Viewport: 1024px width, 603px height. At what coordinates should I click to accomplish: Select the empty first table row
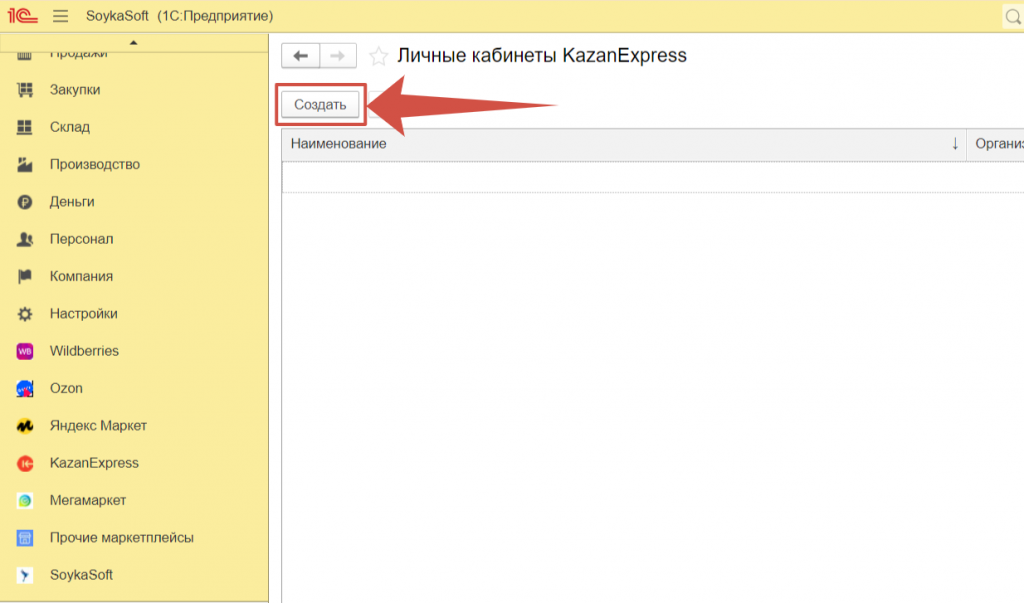pos(620,177)
